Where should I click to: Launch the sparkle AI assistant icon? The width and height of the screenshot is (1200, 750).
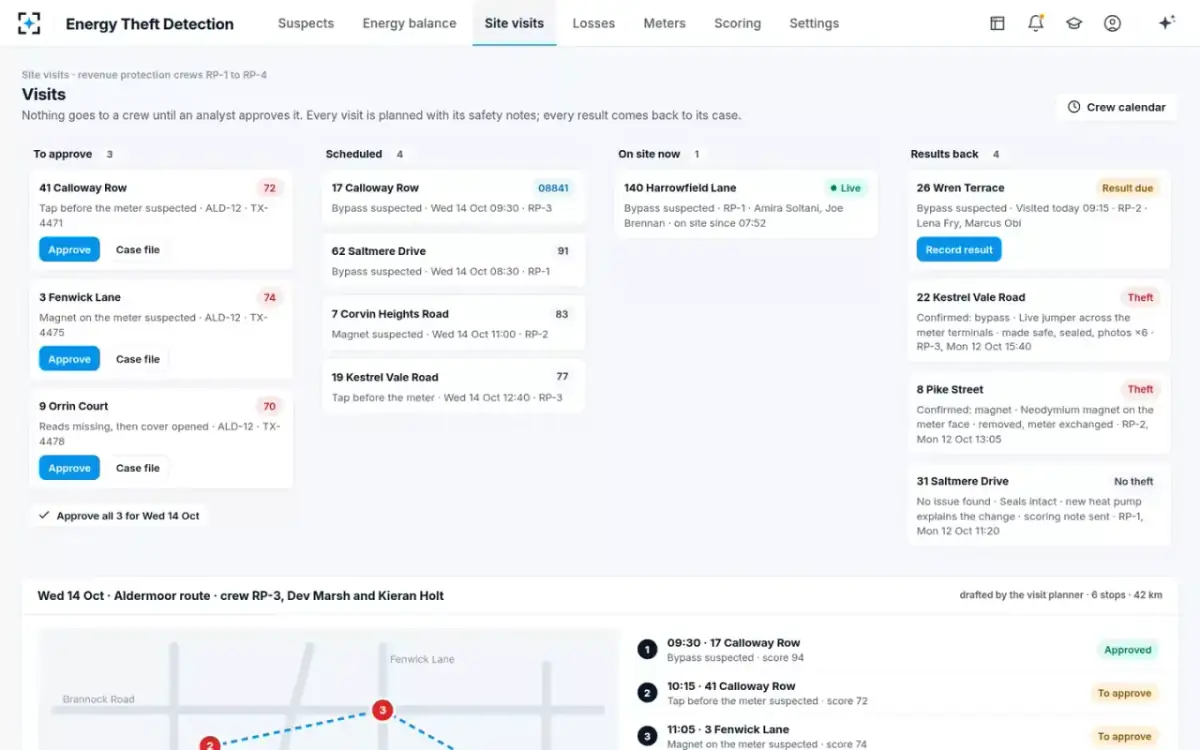click(1166, 23)
